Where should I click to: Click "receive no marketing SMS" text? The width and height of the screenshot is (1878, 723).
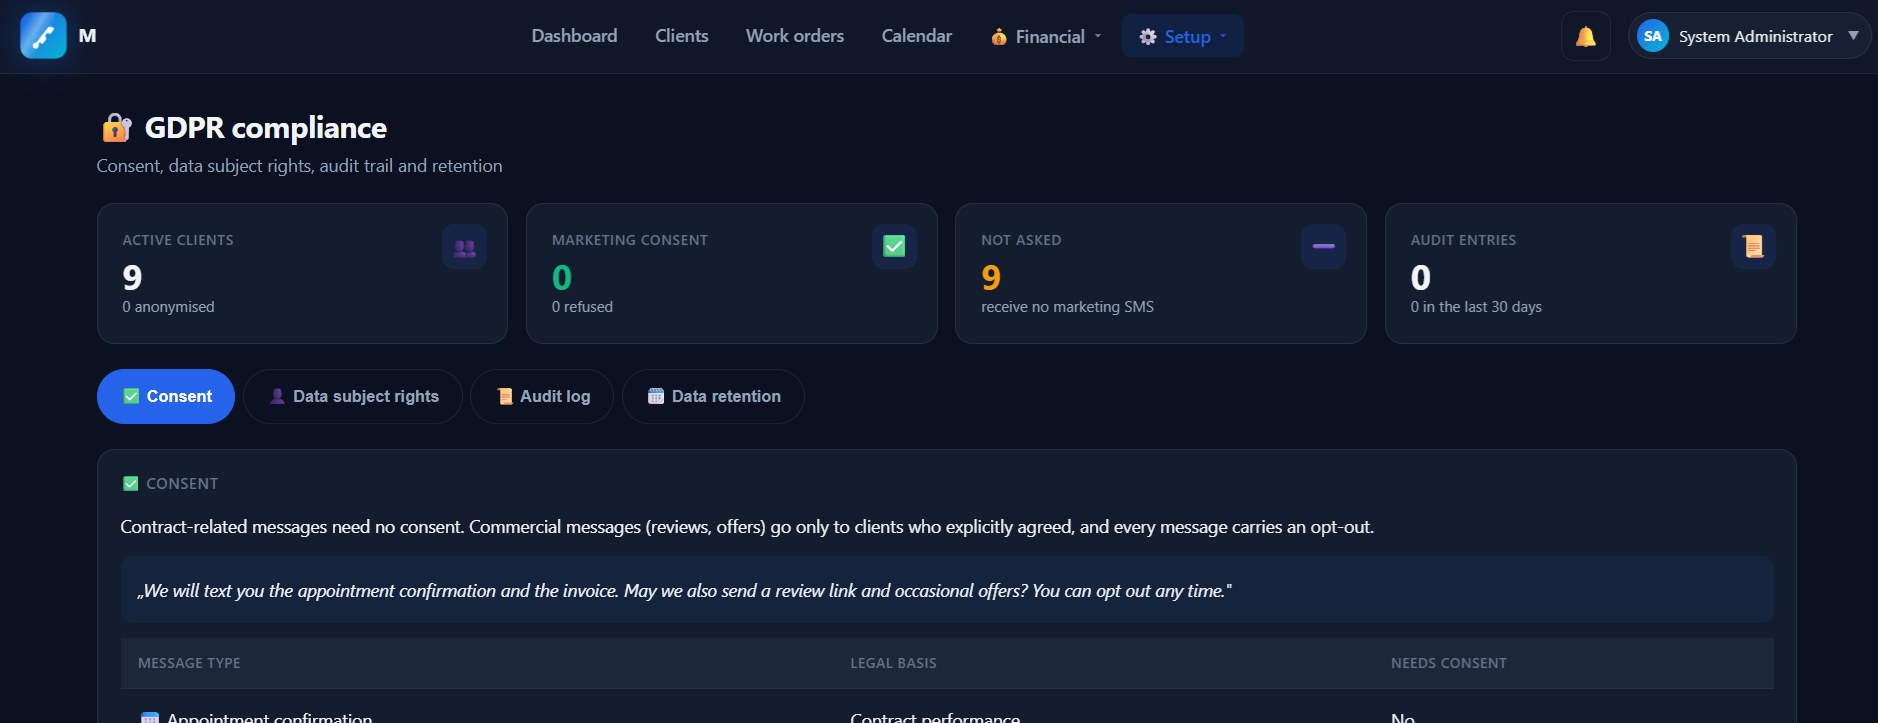pyautogui.click(x=1067, y=307)
